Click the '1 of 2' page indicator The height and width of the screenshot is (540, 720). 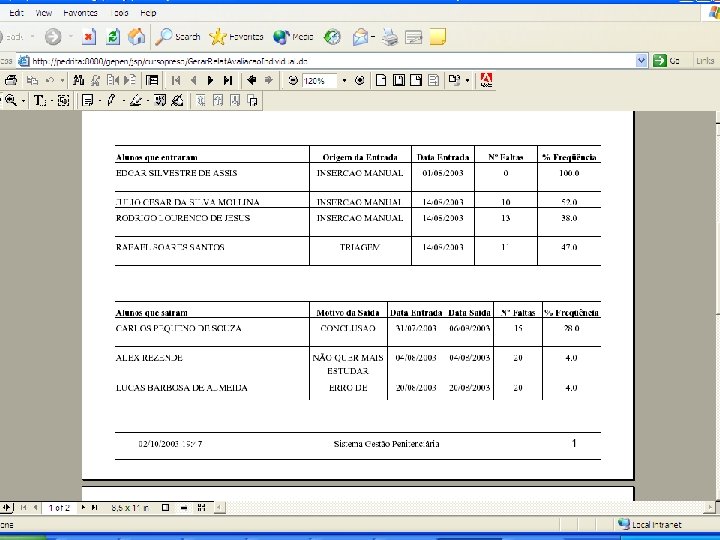[59, 508]
